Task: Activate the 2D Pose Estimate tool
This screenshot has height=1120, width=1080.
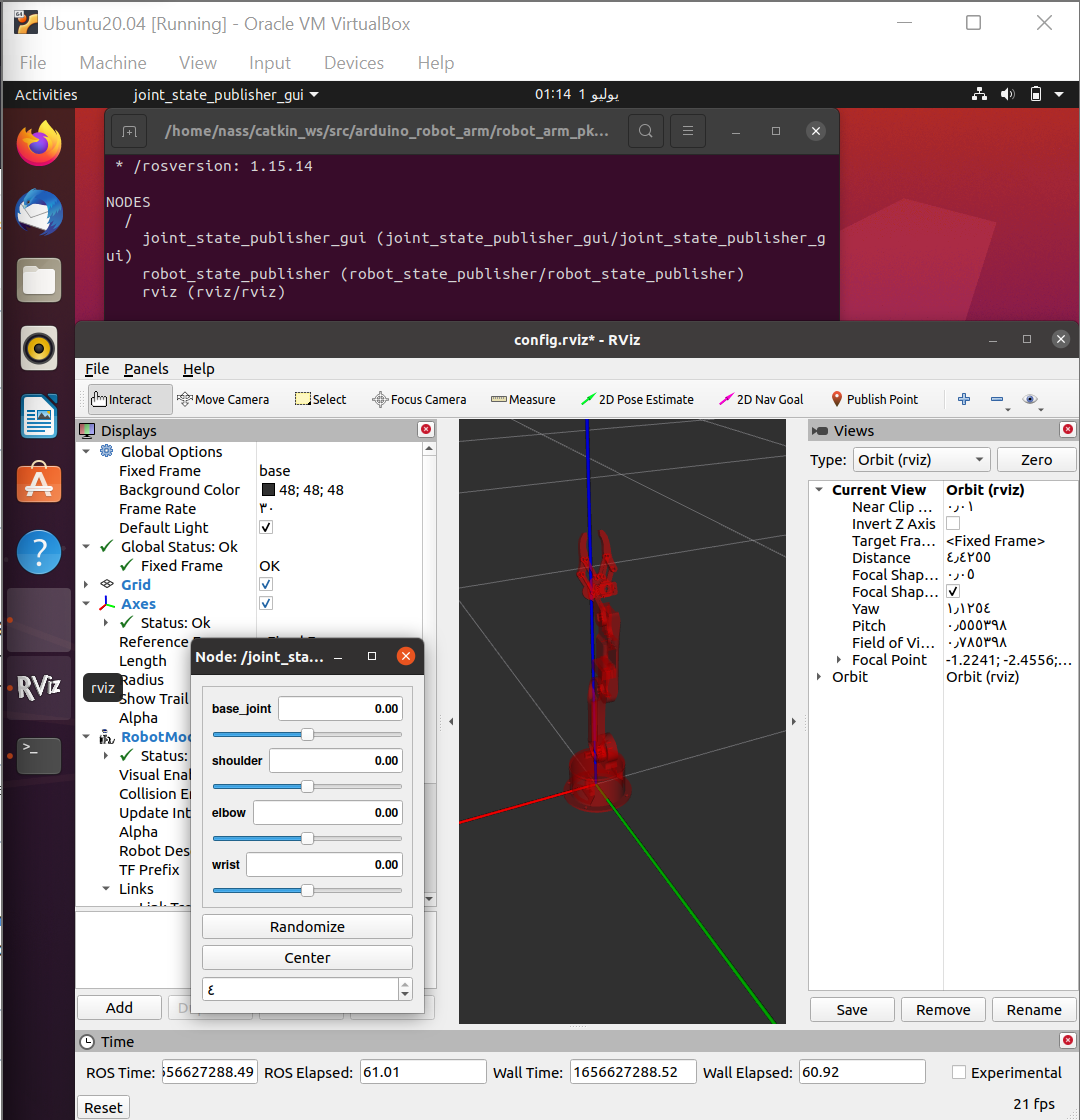Action: pos(638,399)
